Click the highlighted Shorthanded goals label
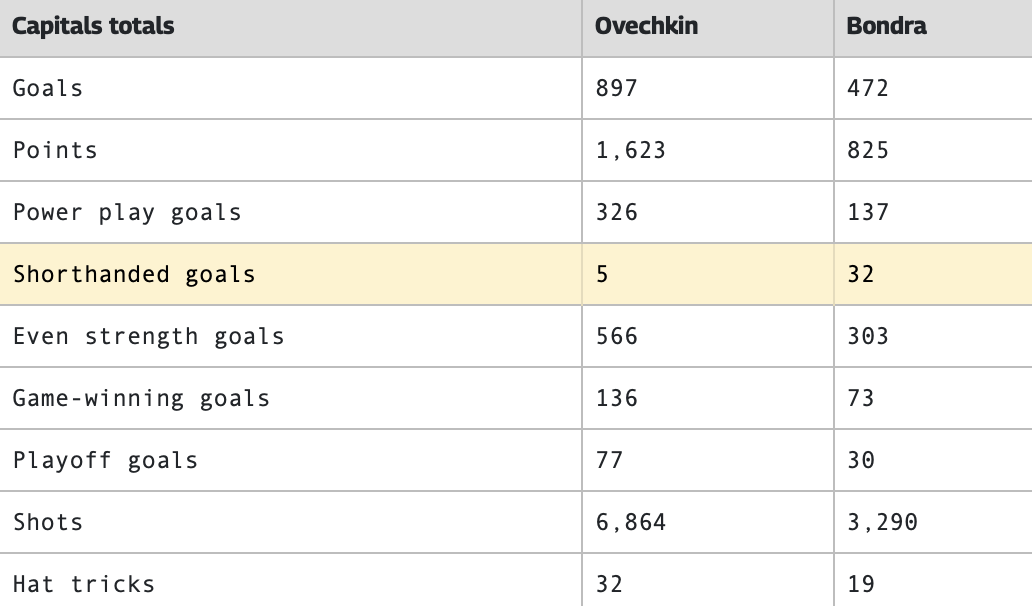This screenshot has height=606, width=1032. (x=134, y=274)
